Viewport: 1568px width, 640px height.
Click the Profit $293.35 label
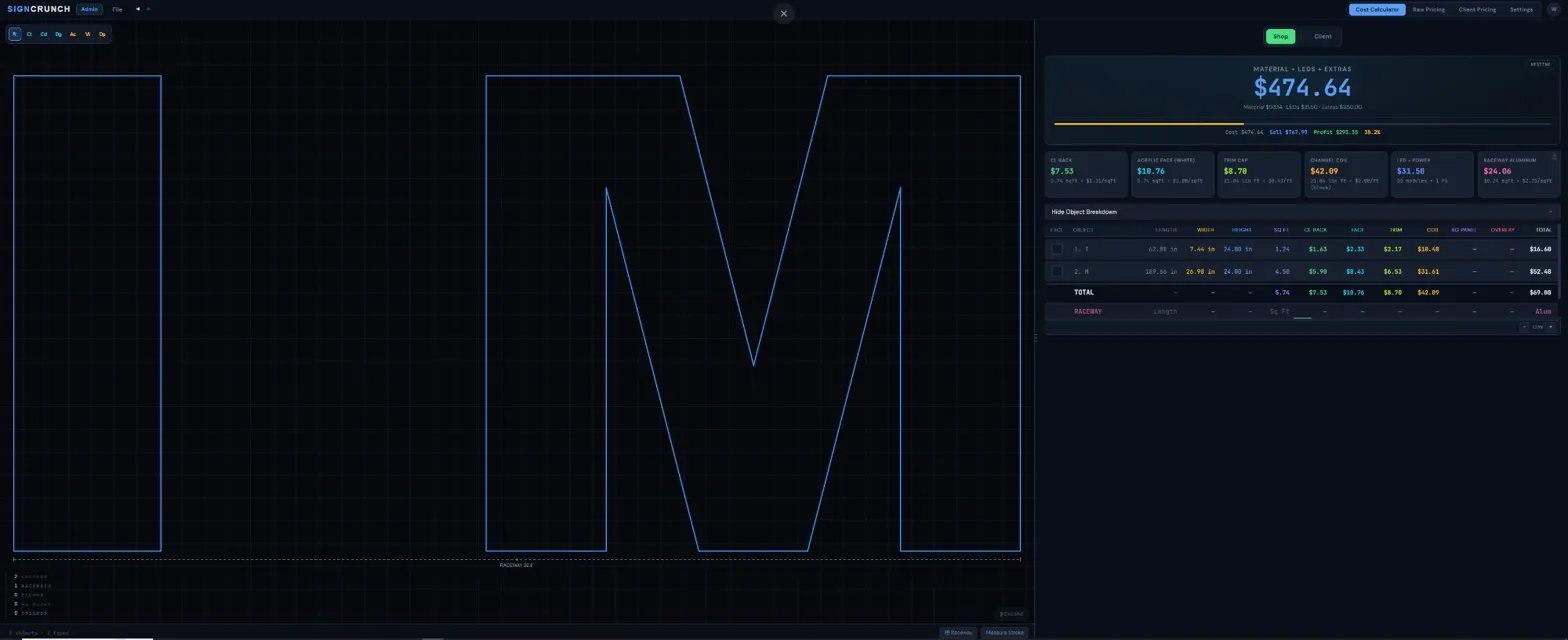point(1336,132)
